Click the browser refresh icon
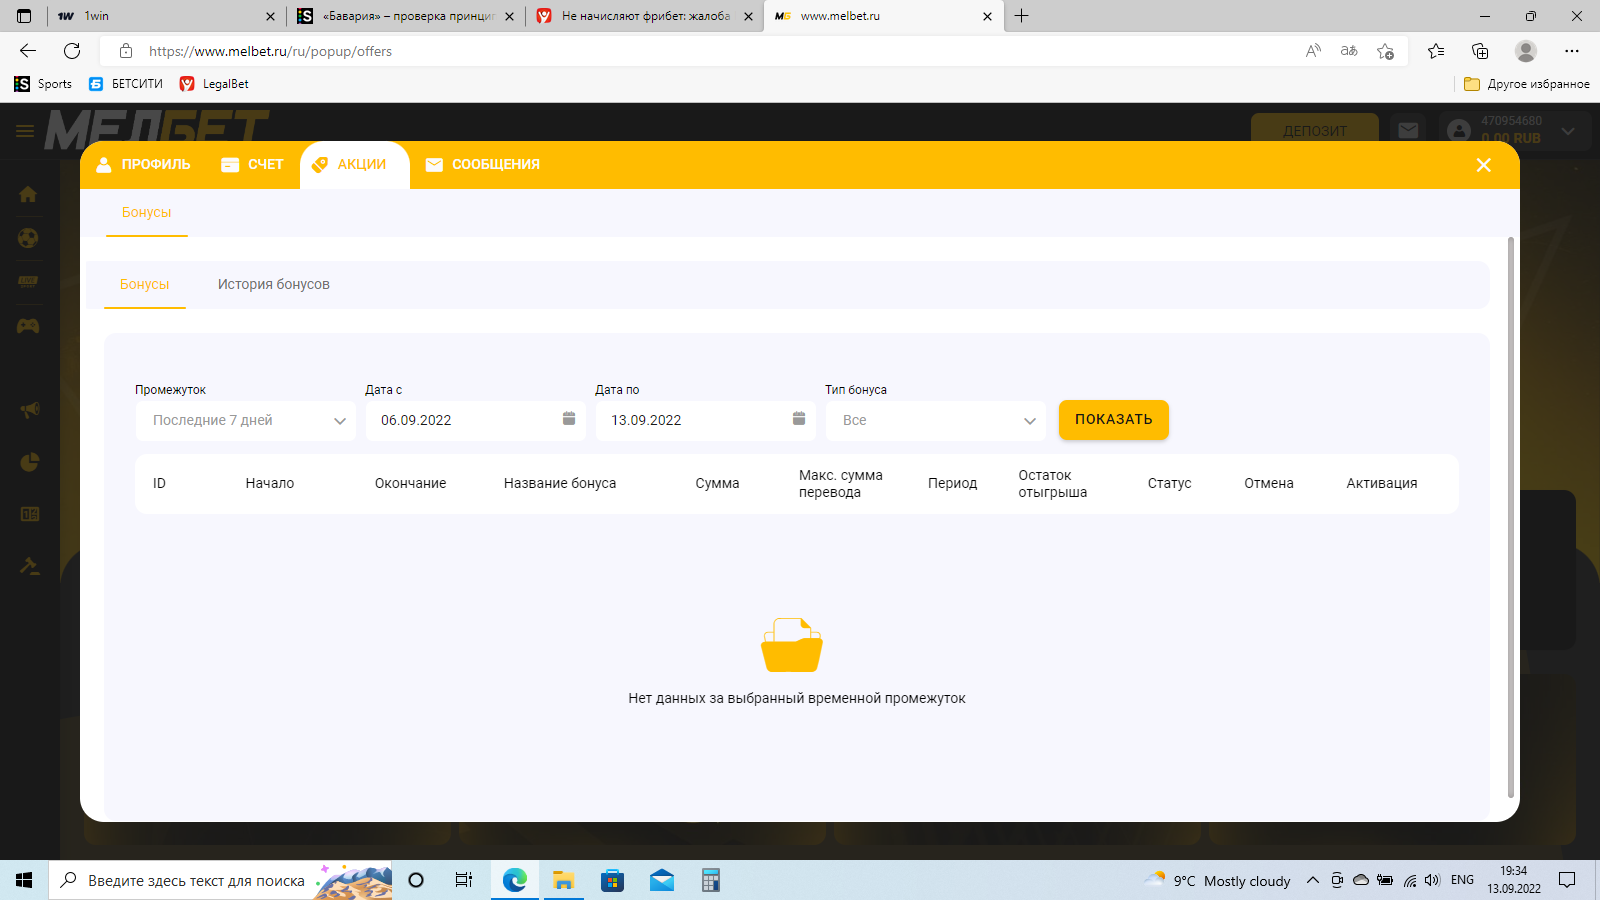Screen dimensions: 1600x900 [72, 51]
